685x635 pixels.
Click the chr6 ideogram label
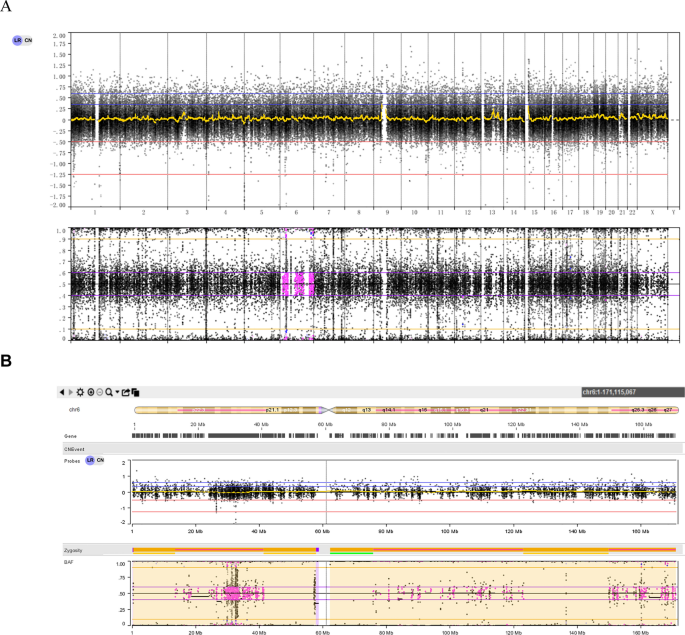[74, 410]
